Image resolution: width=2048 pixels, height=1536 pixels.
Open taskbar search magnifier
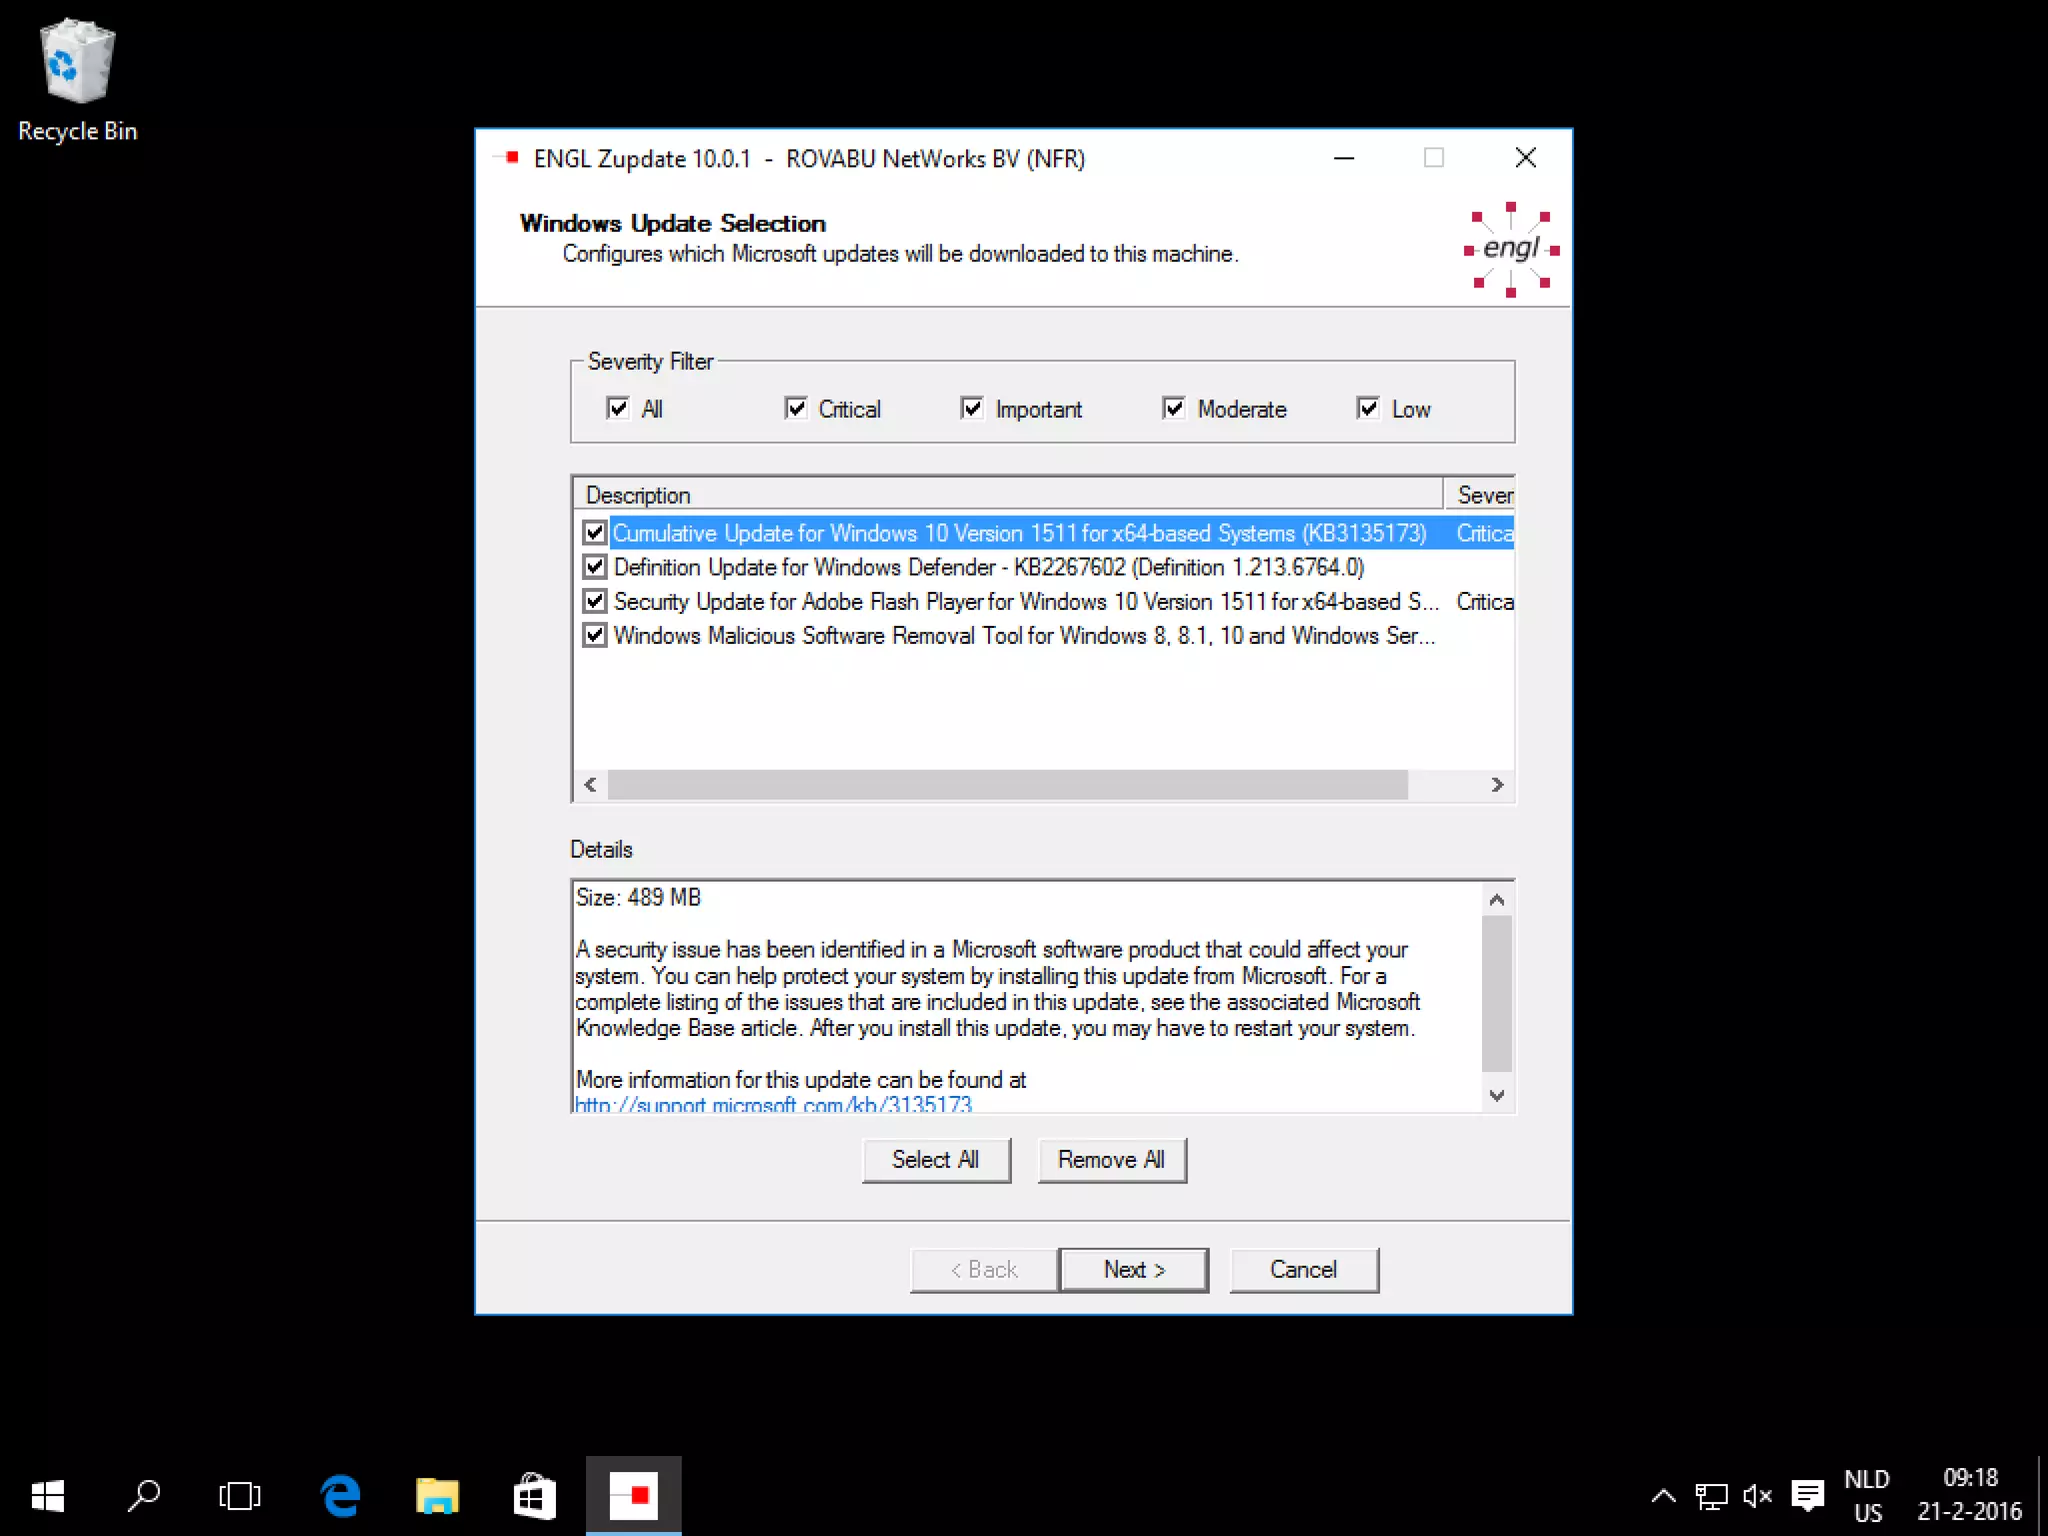[144, 1496]
